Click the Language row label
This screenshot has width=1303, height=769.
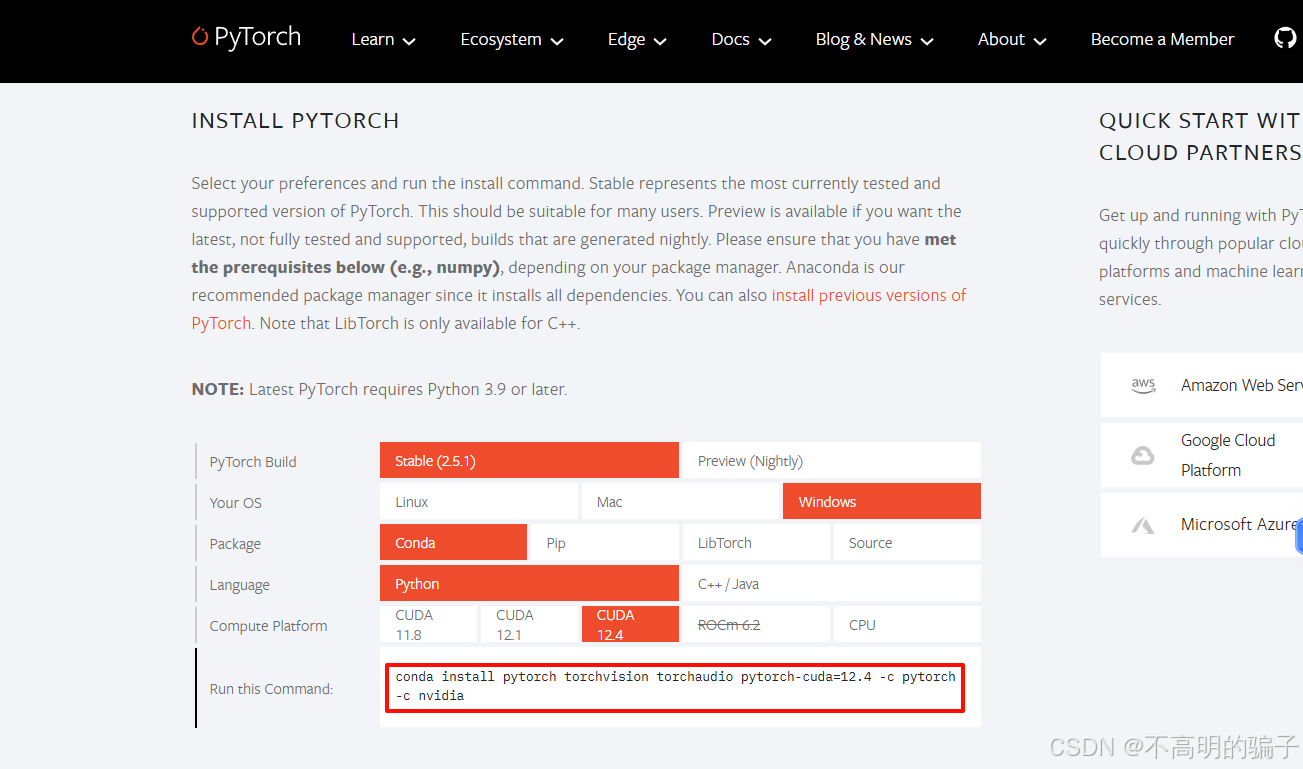click(239, 584)
